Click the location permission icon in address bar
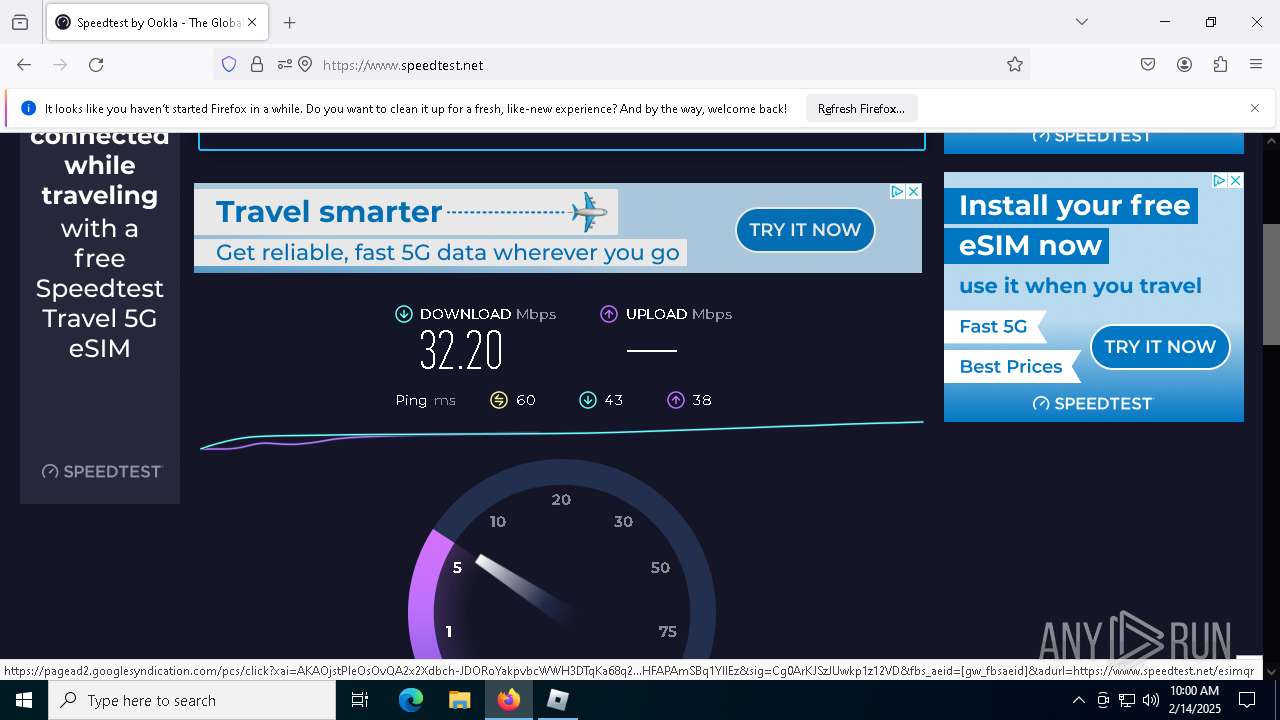This screenshot has width=1280, height=720. click(x=306, y=65)
